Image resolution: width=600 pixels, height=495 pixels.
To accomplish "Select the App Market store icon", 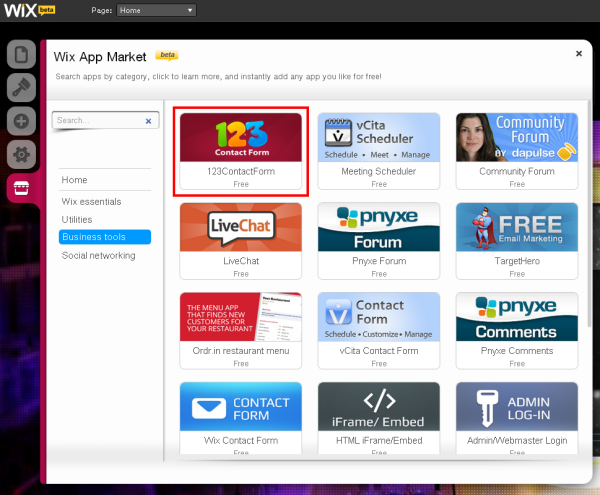I will (21, 188).
